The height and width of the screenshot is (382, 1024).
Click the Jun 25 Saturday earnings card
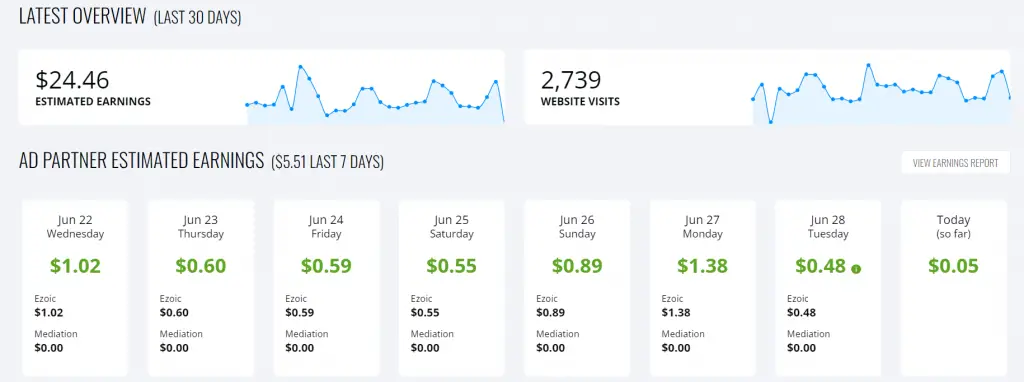point(451,288)
